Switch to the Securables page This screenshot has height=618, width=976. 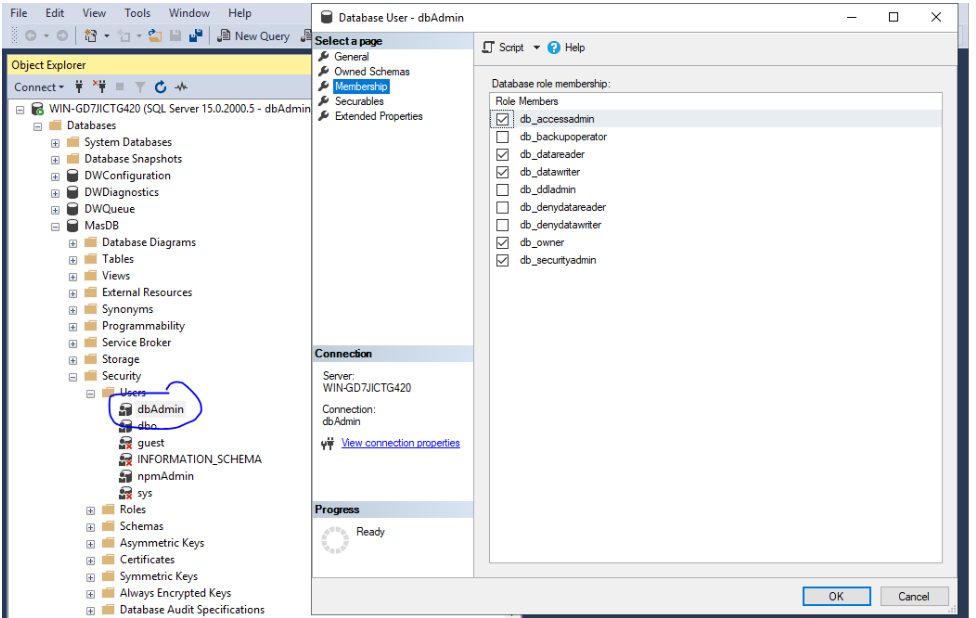pos(359,101)
